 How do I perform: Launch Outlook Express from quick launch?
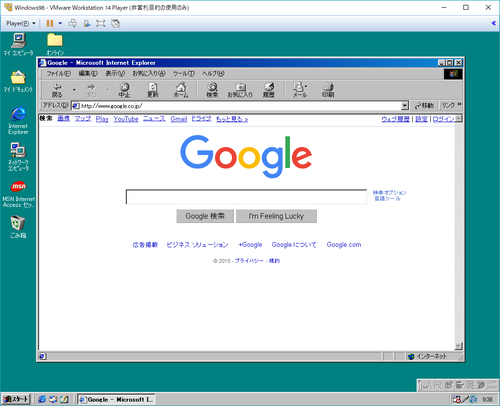(53, 399)
